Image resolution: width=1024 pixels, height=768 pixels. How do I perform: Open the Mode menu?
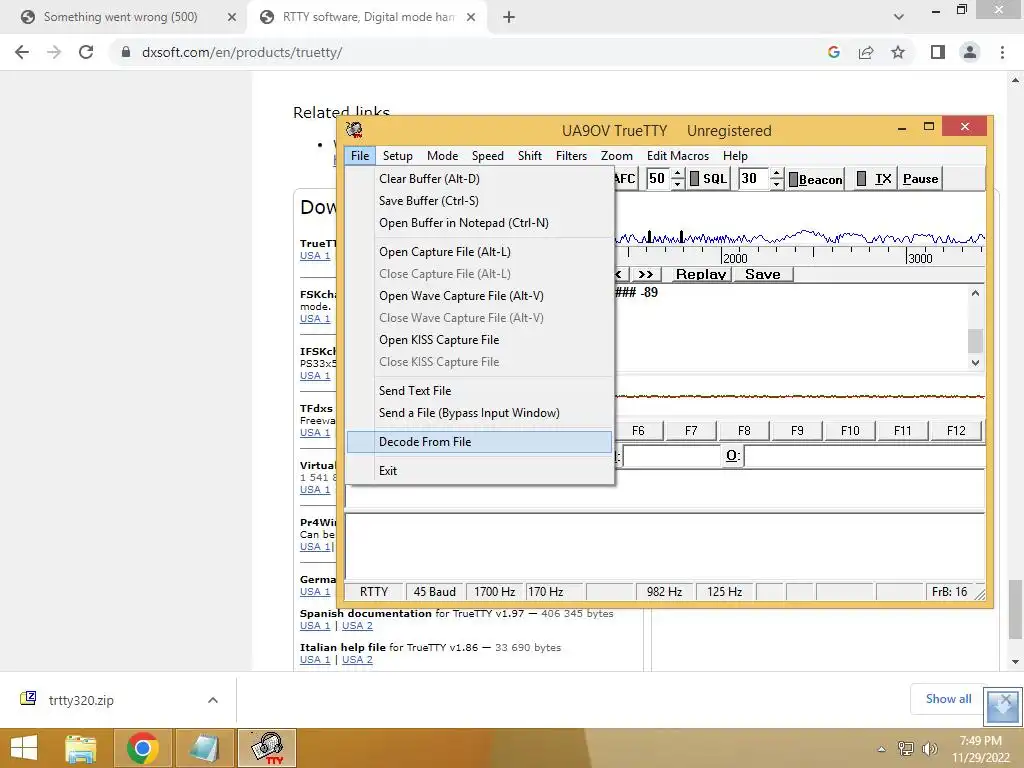point(442,155)
